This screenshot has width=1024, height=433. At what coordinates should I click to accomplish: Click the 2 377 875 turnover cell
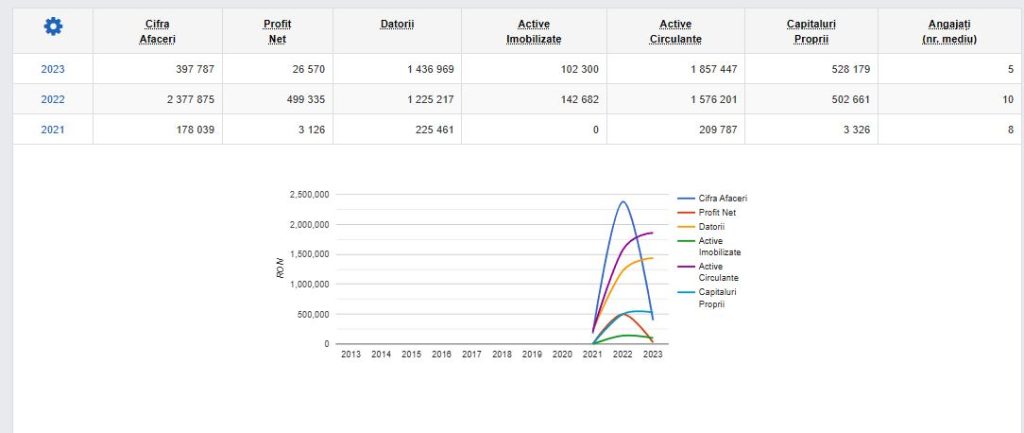(157, 99)
